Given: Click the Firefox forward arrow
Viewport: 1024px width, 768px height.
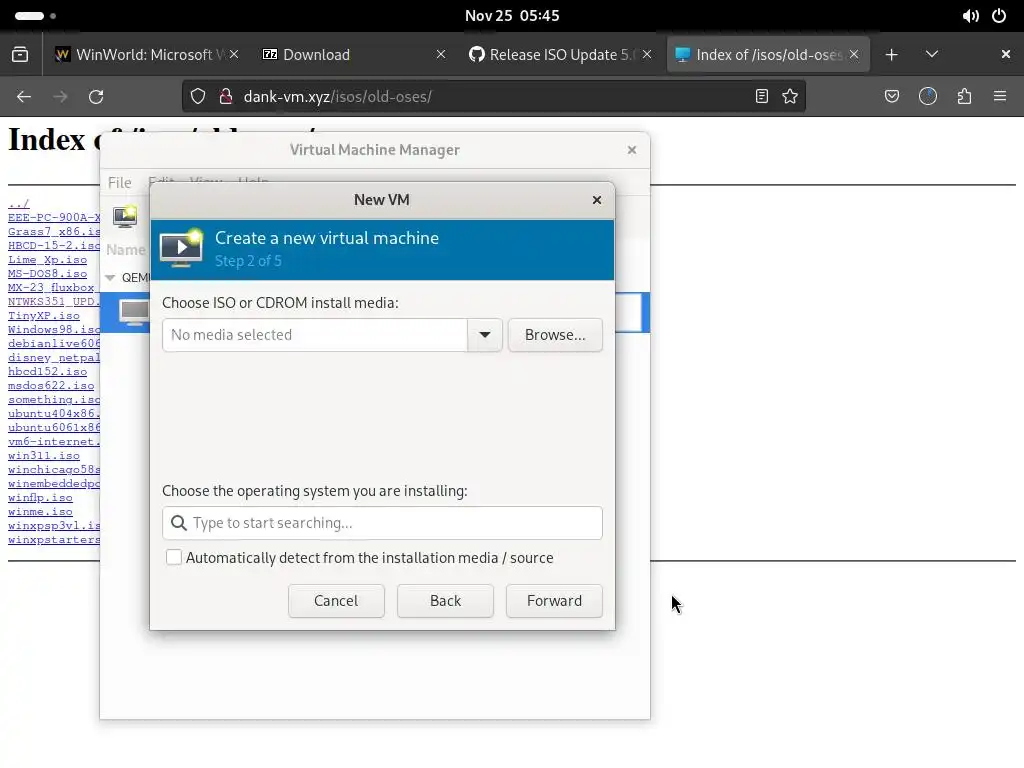Looking at the screenshot, I should point(60,97).
